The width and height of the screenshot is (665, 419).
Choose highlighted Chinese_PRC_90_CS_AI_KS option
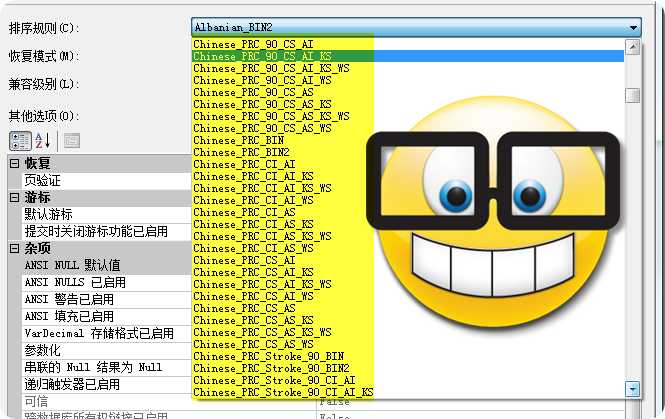pyautogui.click(x=408, y=56)
